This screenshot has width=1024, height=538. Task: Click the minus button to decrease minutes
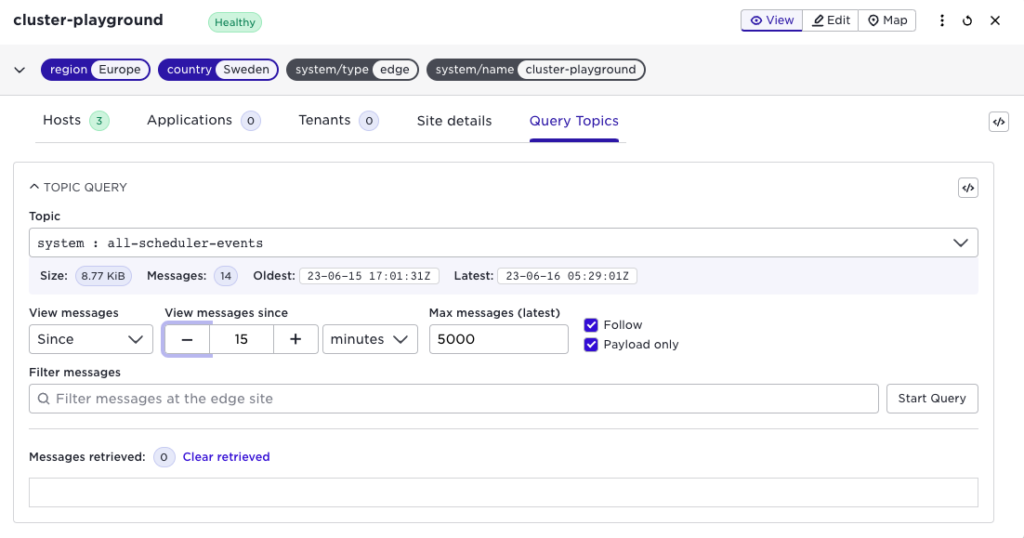click(x=187, y=339)
